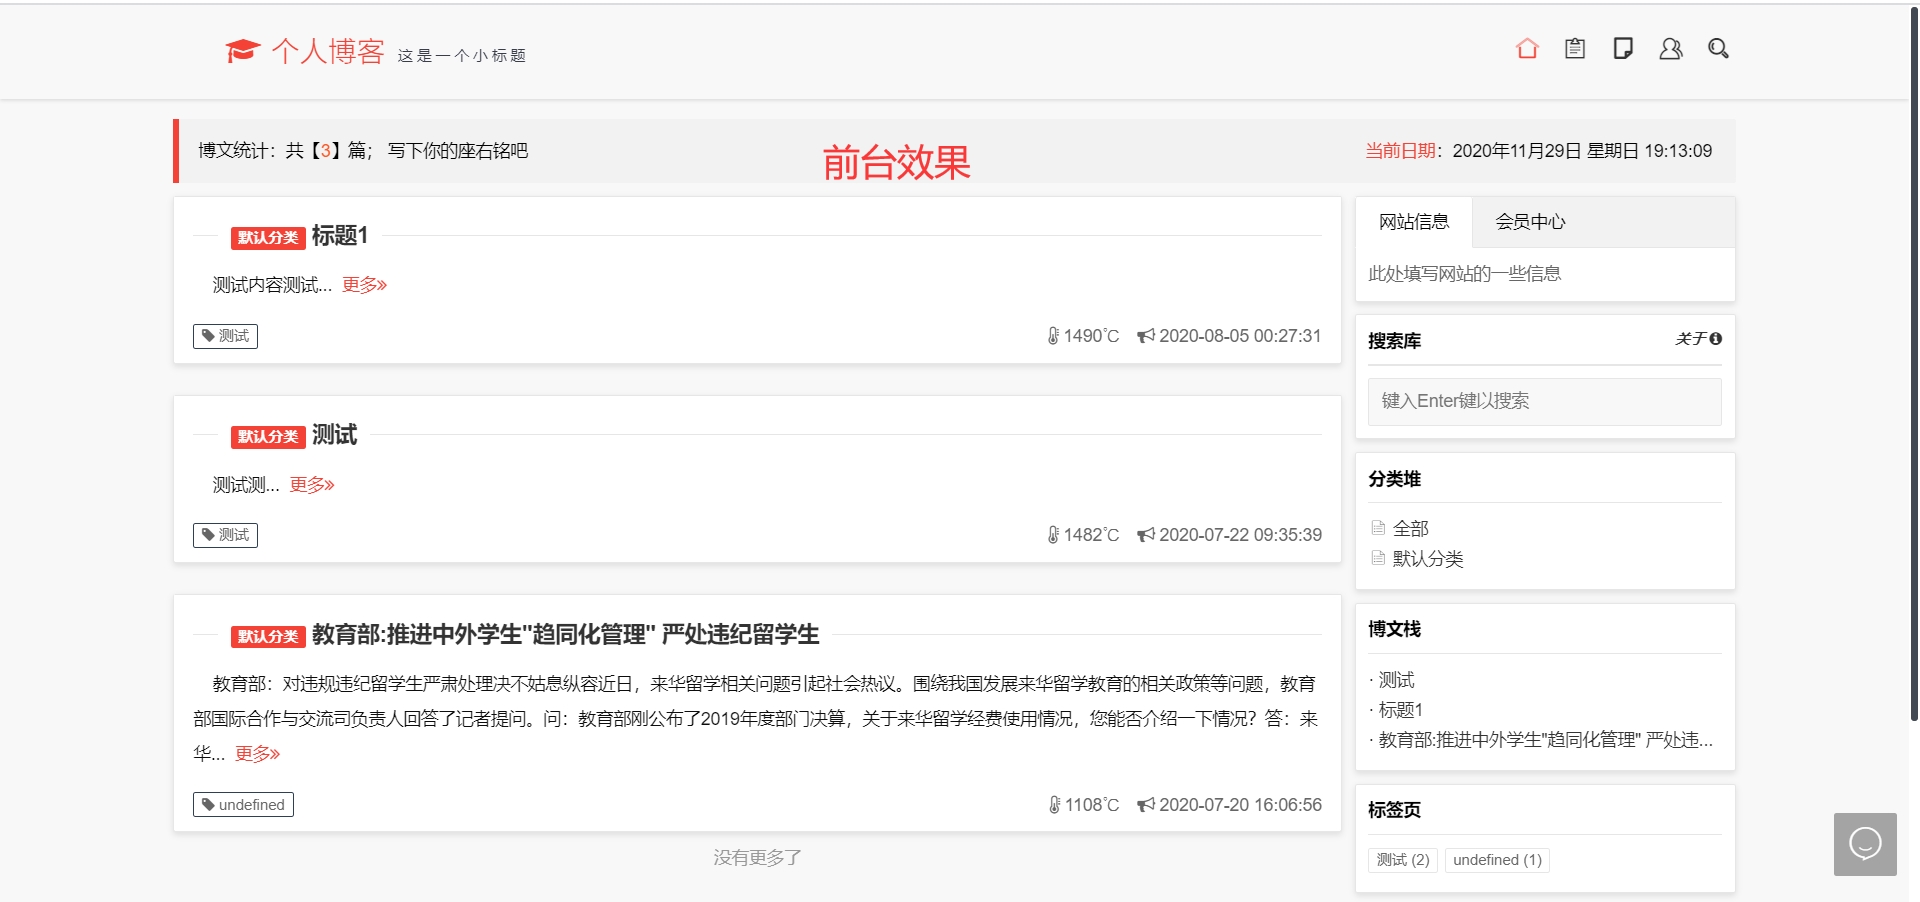1920x902 pixels.
Task: Switch to the 网站信息 tab
Action: pyautogui.click(x=1413, y=222)
